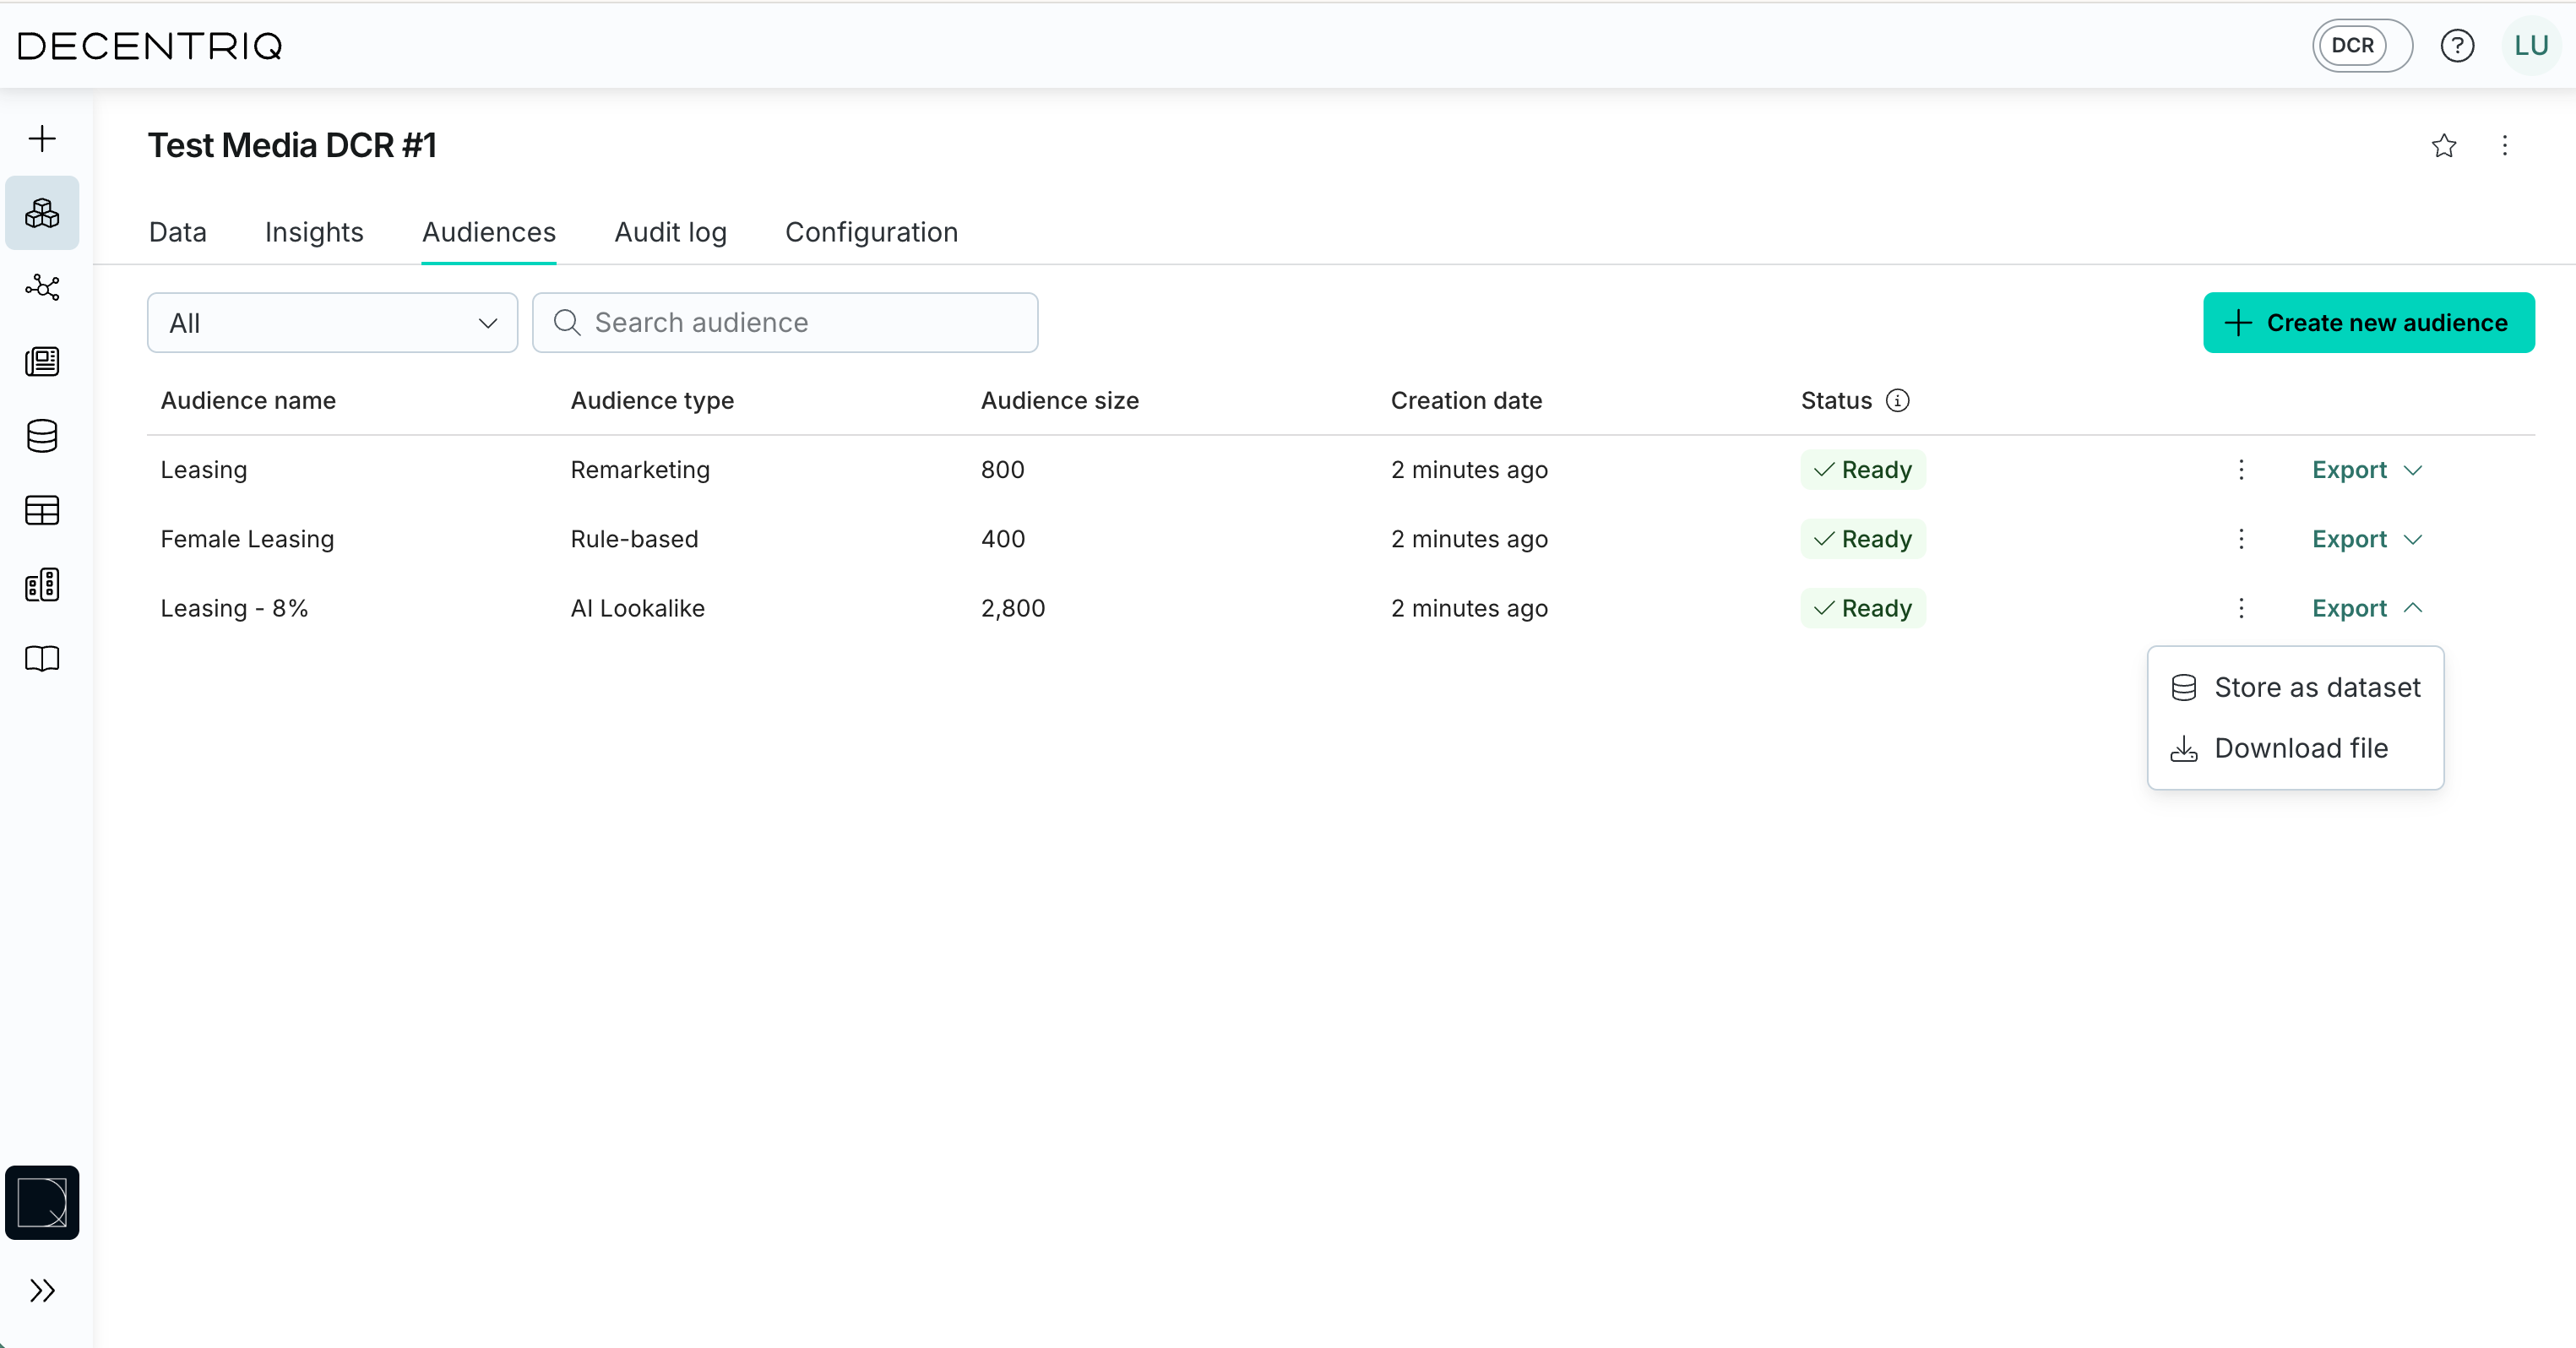Open more options for Female Leasing row

coord(2241,539)
